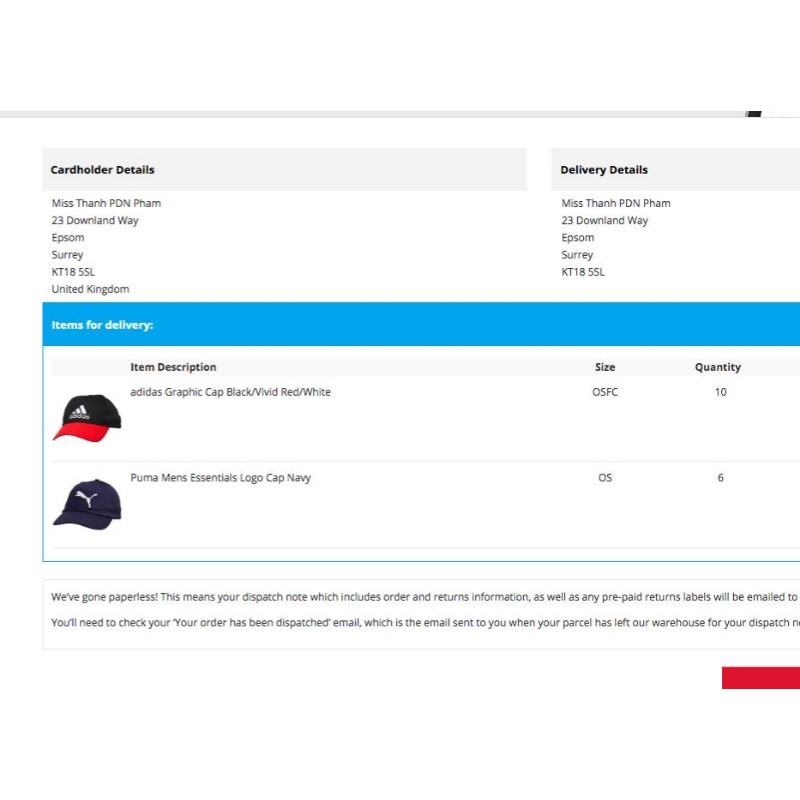Click the 'Item Description' column header

click(x=173, y=367)
